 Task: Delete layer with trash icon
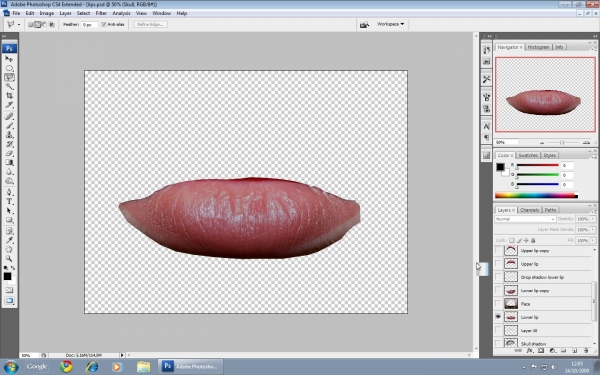click(586, 350)
